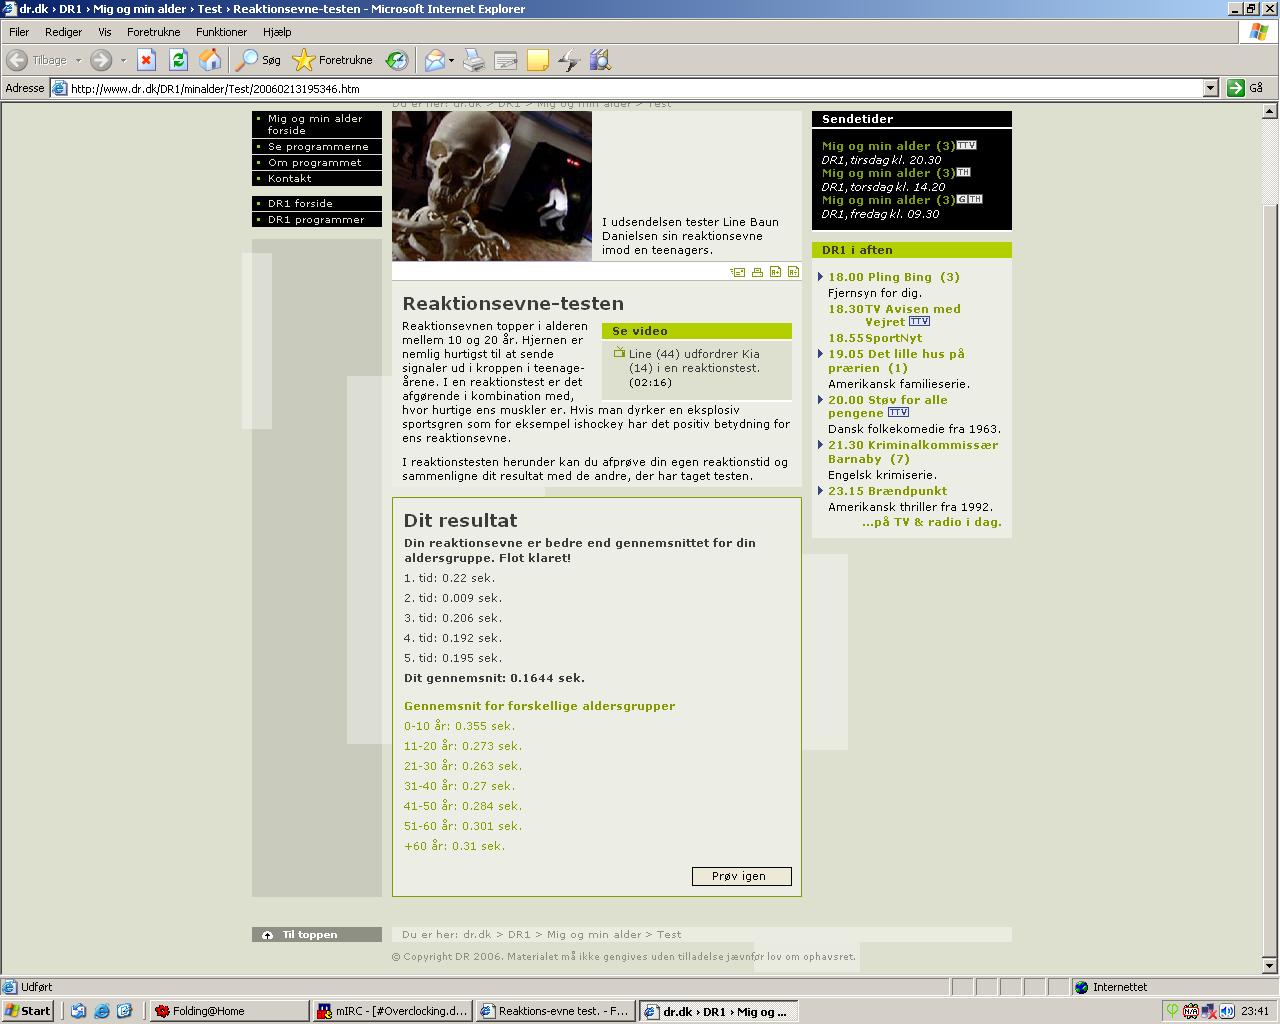
Task: Open '20.00 Støv for alle pengene' listing
Action: point(887,406)
